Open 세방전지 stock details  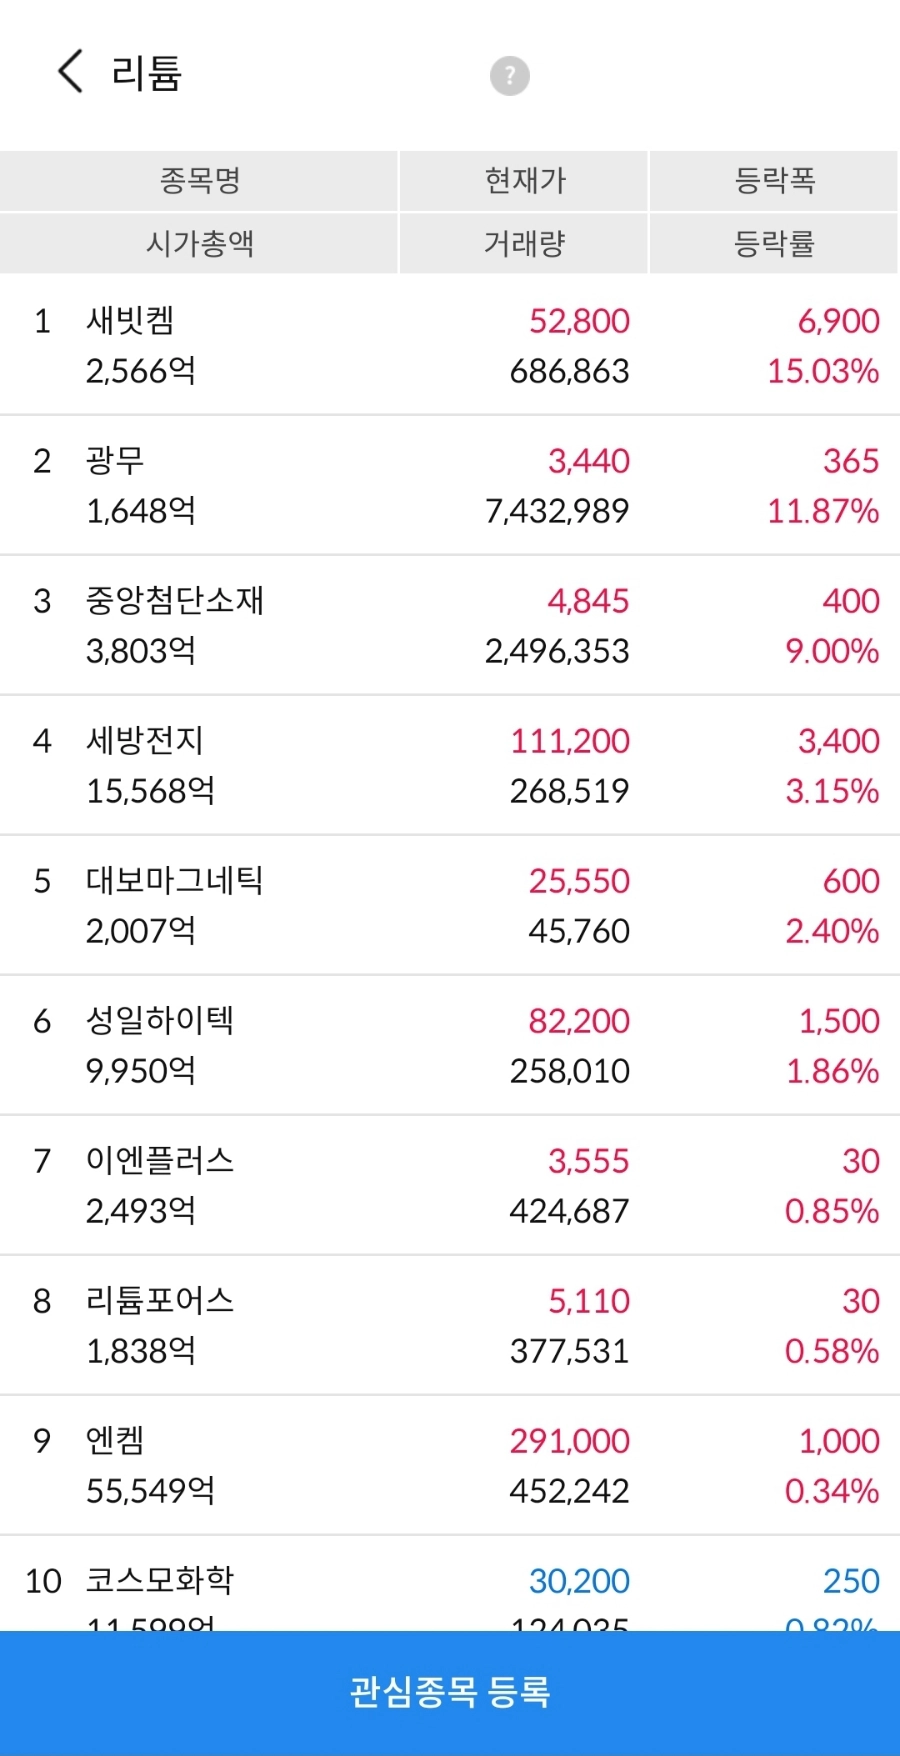click(x=450, y=765)
